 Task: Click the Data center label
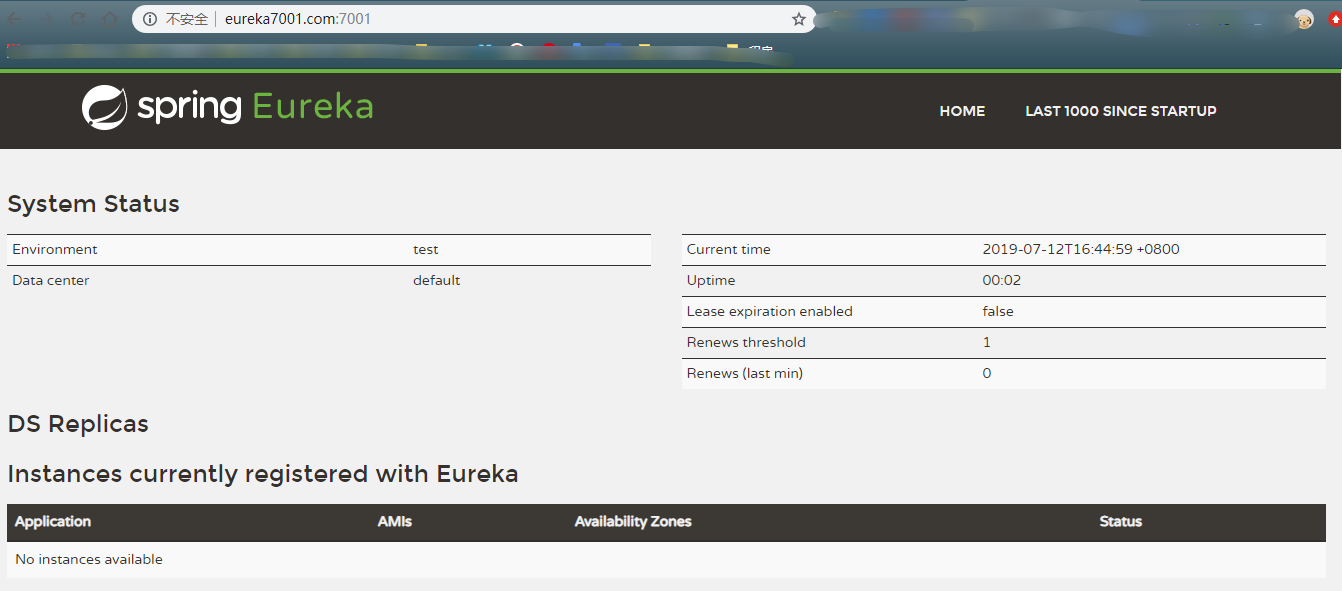pos(51,280)
